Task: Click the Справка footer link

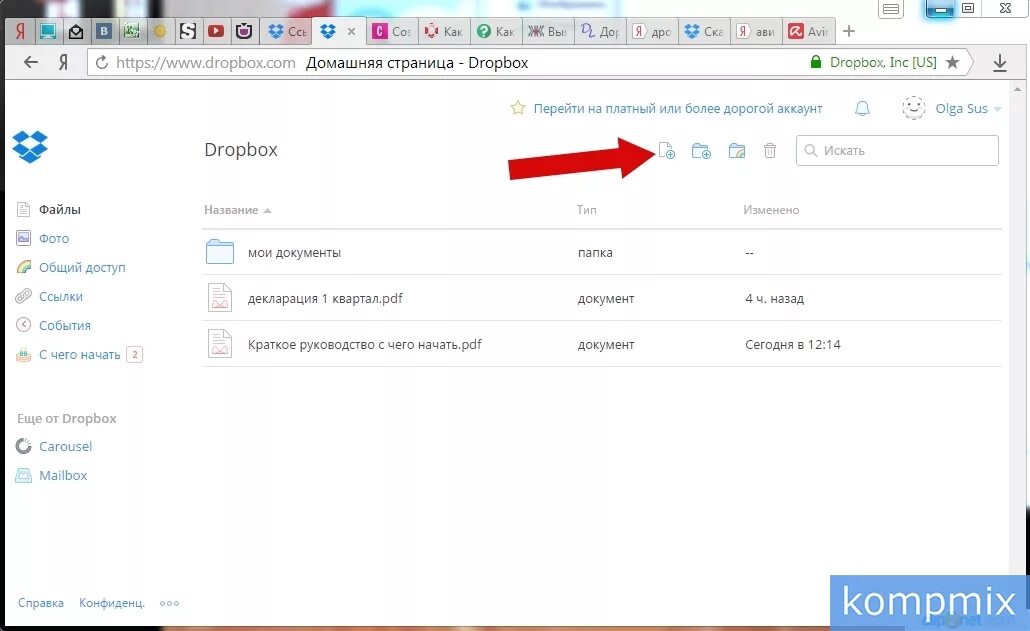Action: 41,603
